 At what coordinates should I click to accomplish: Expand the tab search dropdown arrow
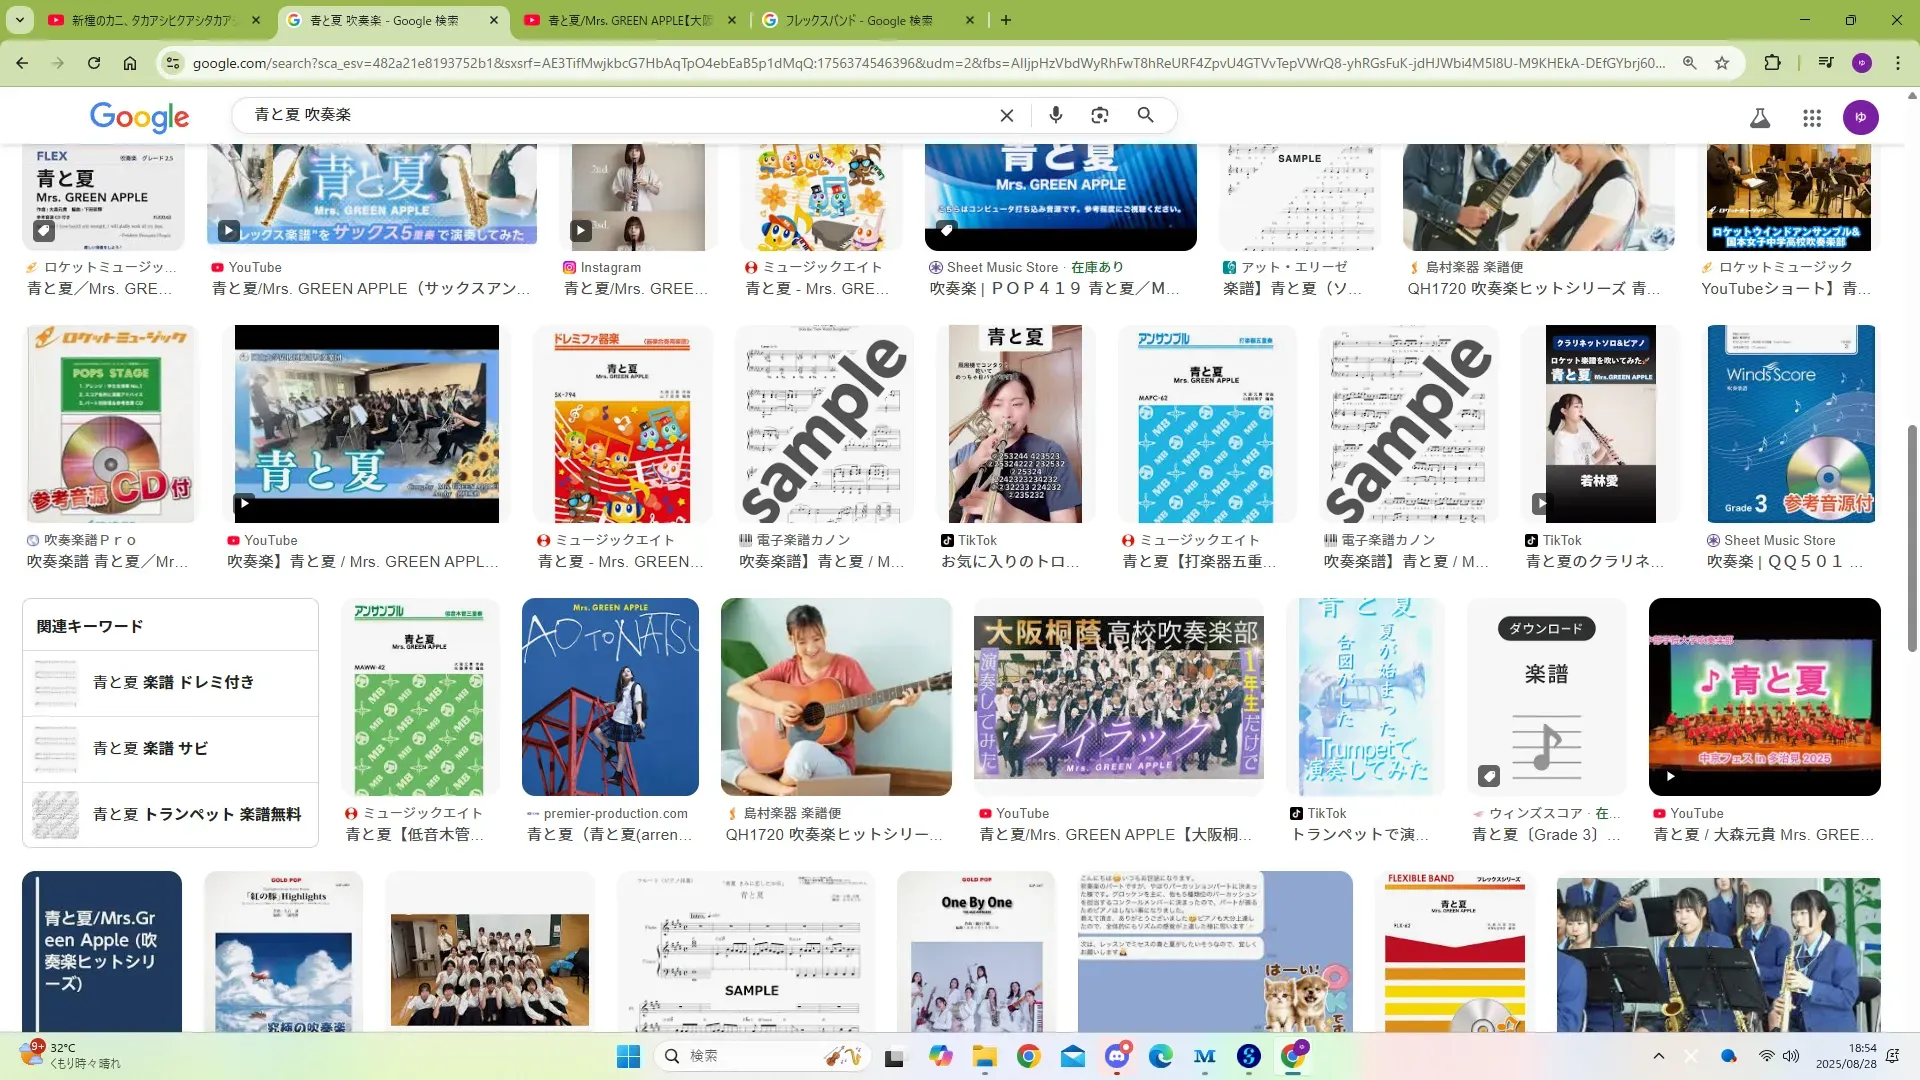20,20
